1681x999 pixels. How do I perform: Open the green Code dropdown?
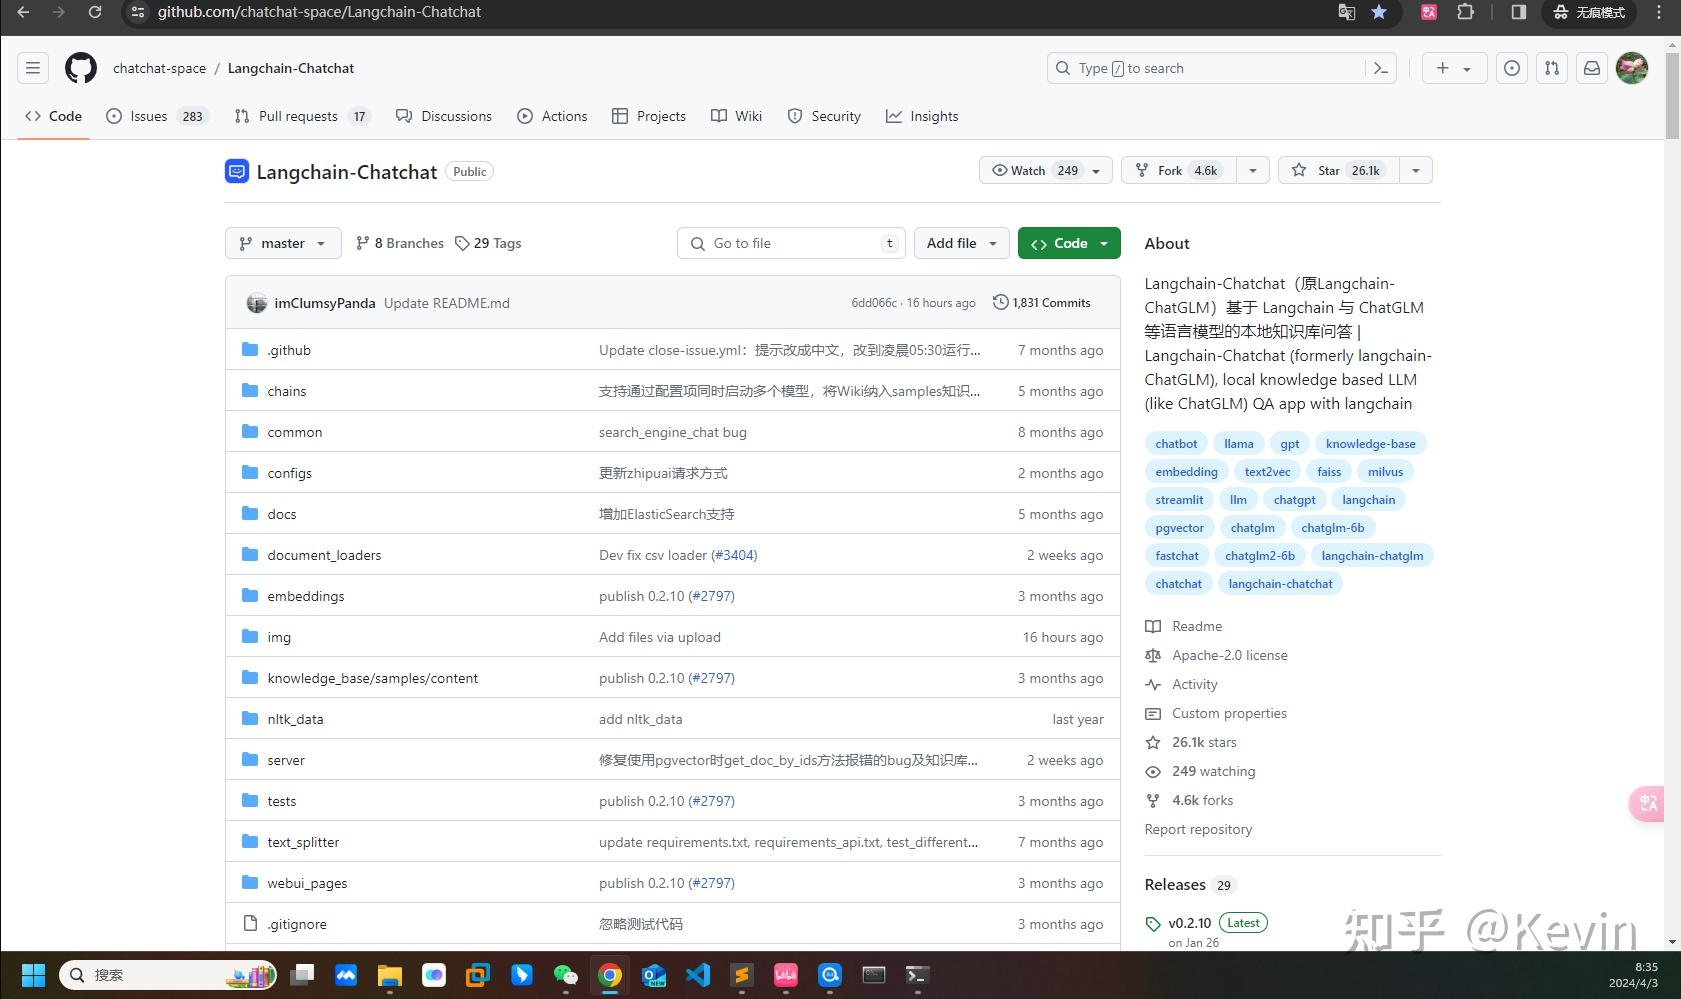[1069, 243]
